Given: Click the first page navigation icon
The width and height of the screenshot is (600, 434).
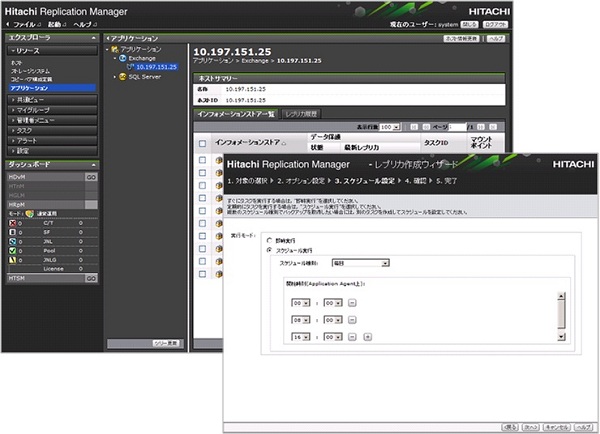Looking at the screenshot, I should point(414,127).
